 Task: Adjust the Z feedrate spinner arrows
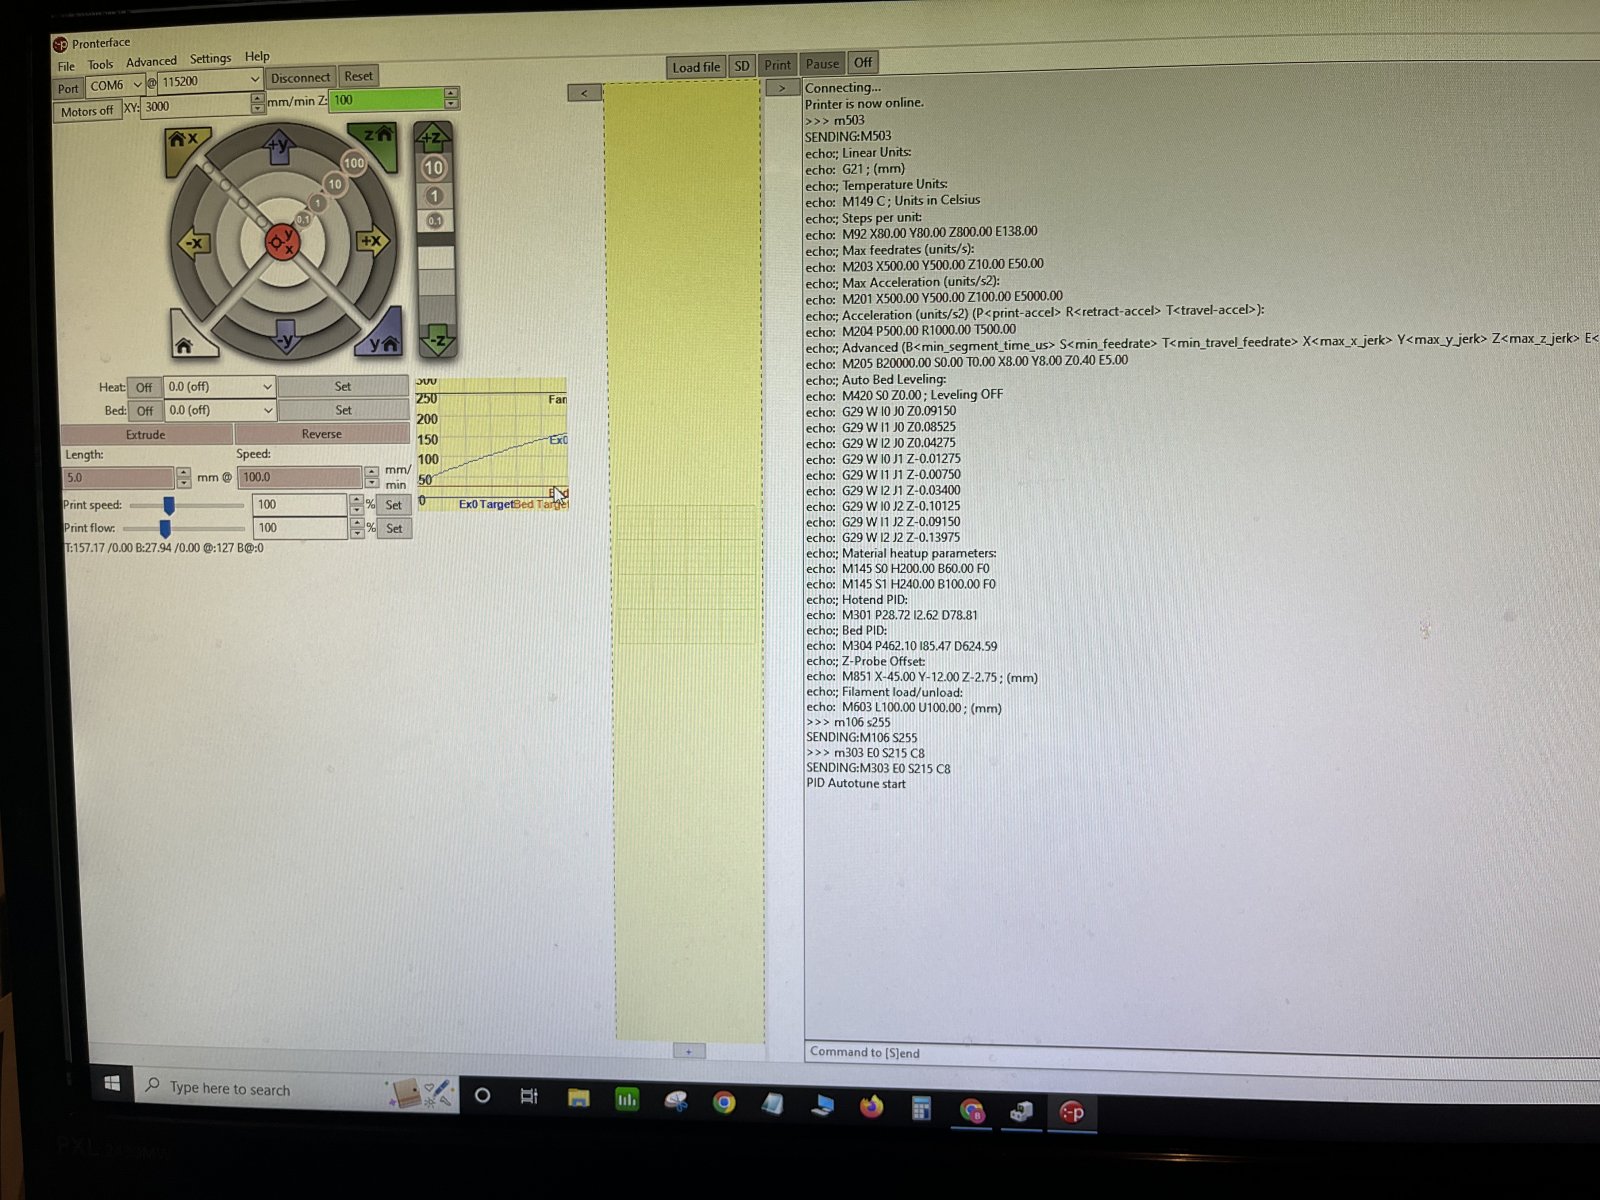pos(451,98)
